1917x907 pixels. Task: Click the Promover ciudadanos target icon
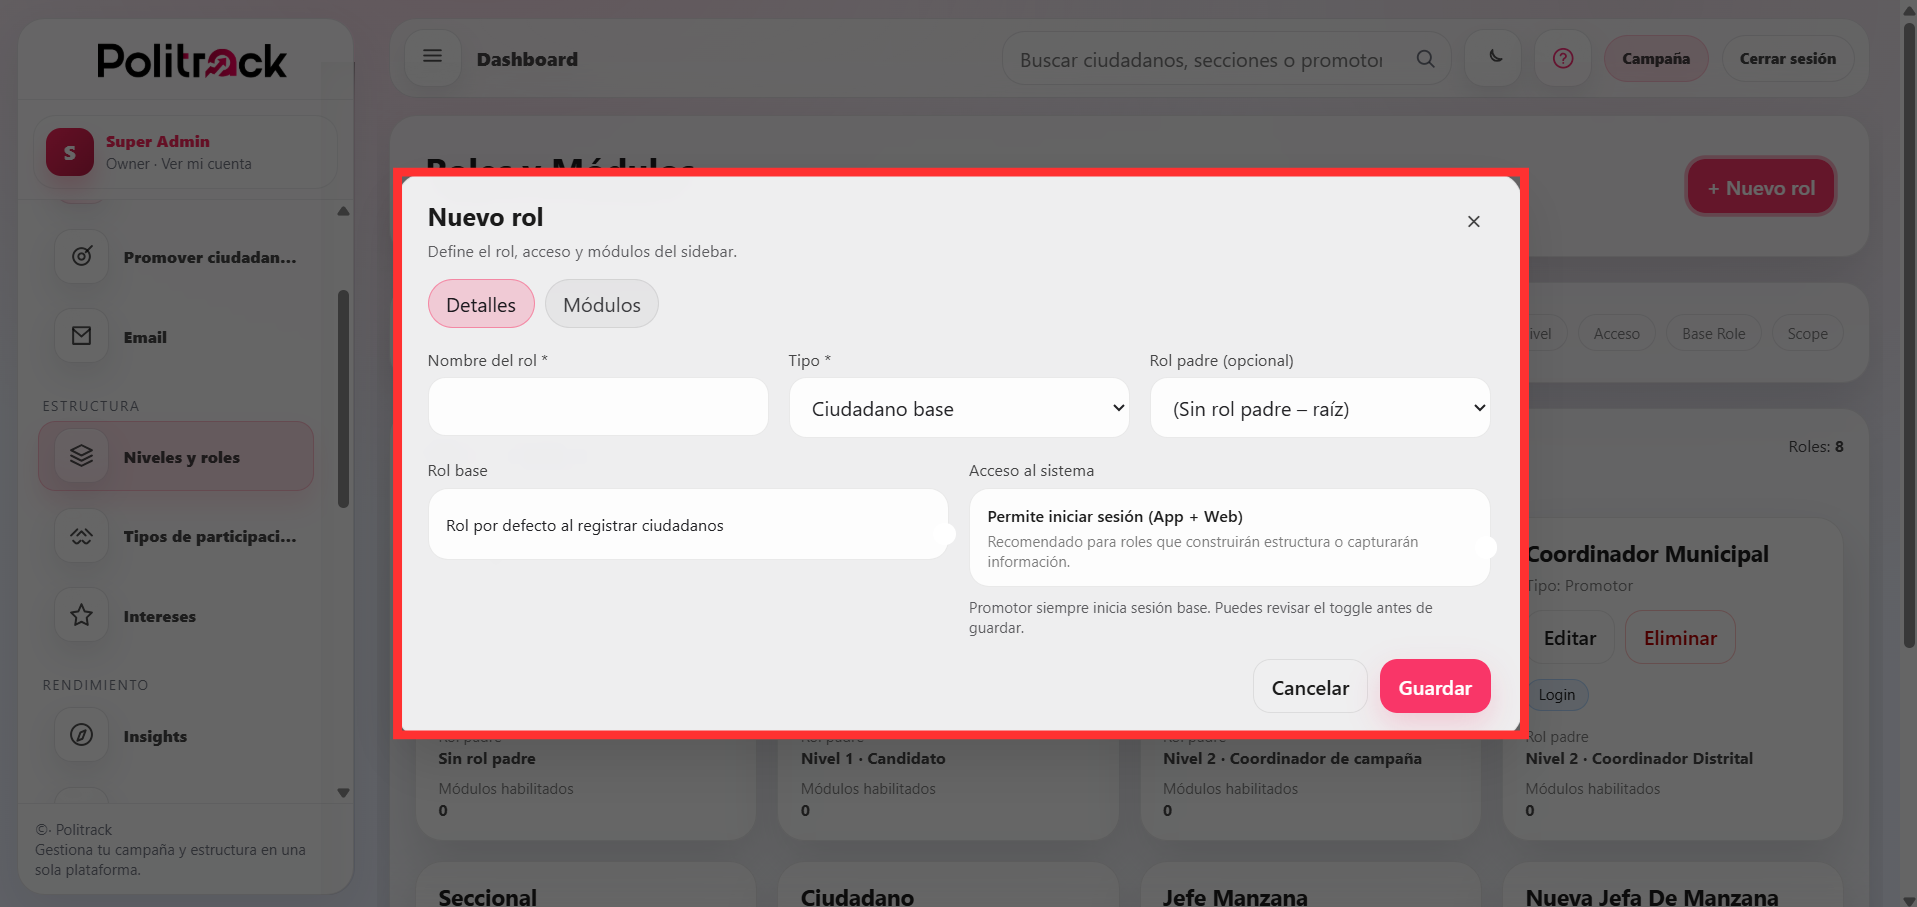coord(81,256)
